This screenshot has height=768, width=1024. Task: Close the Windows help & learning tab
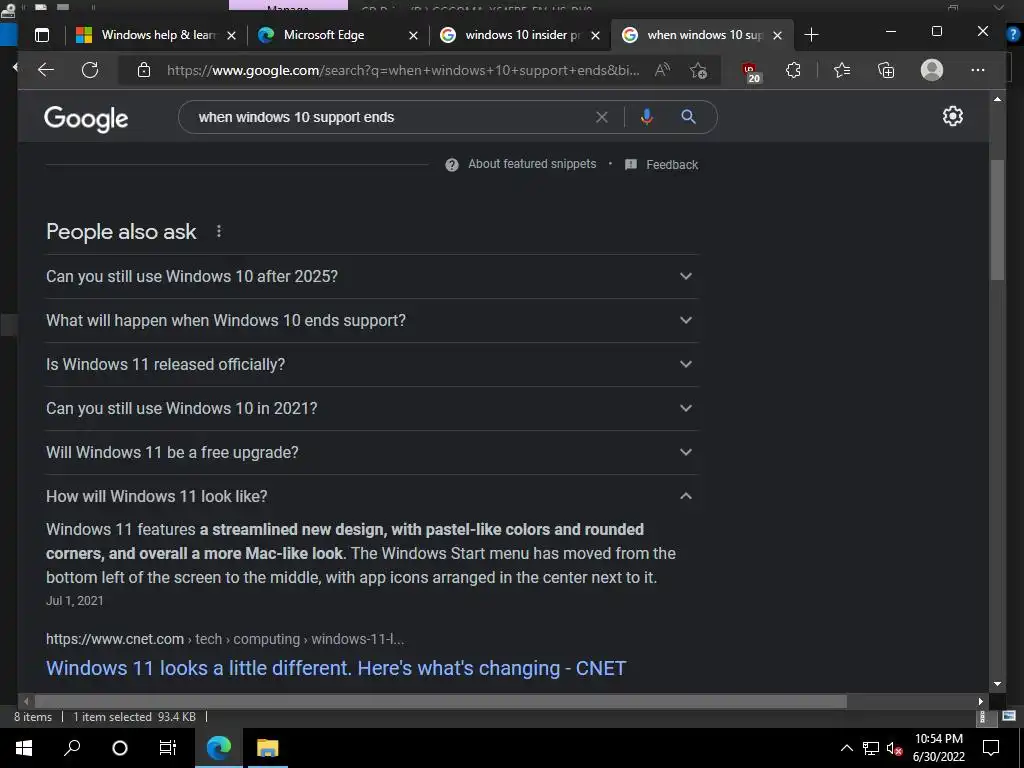coord(231,36)
